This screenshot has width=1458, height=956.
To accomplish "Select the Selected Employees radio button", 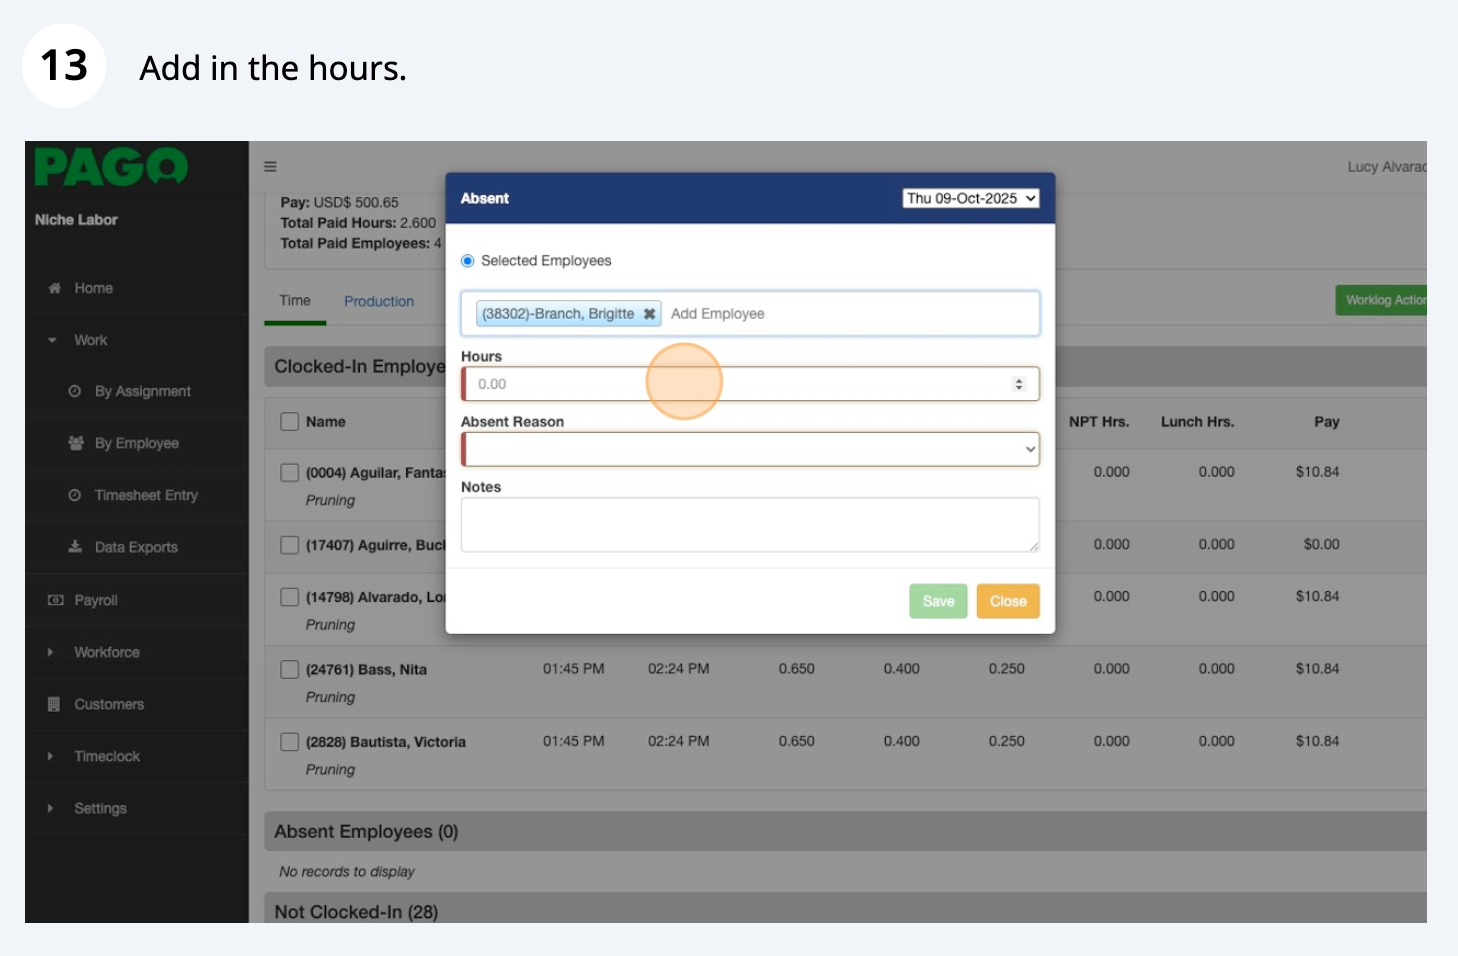I will click(467, 261).
